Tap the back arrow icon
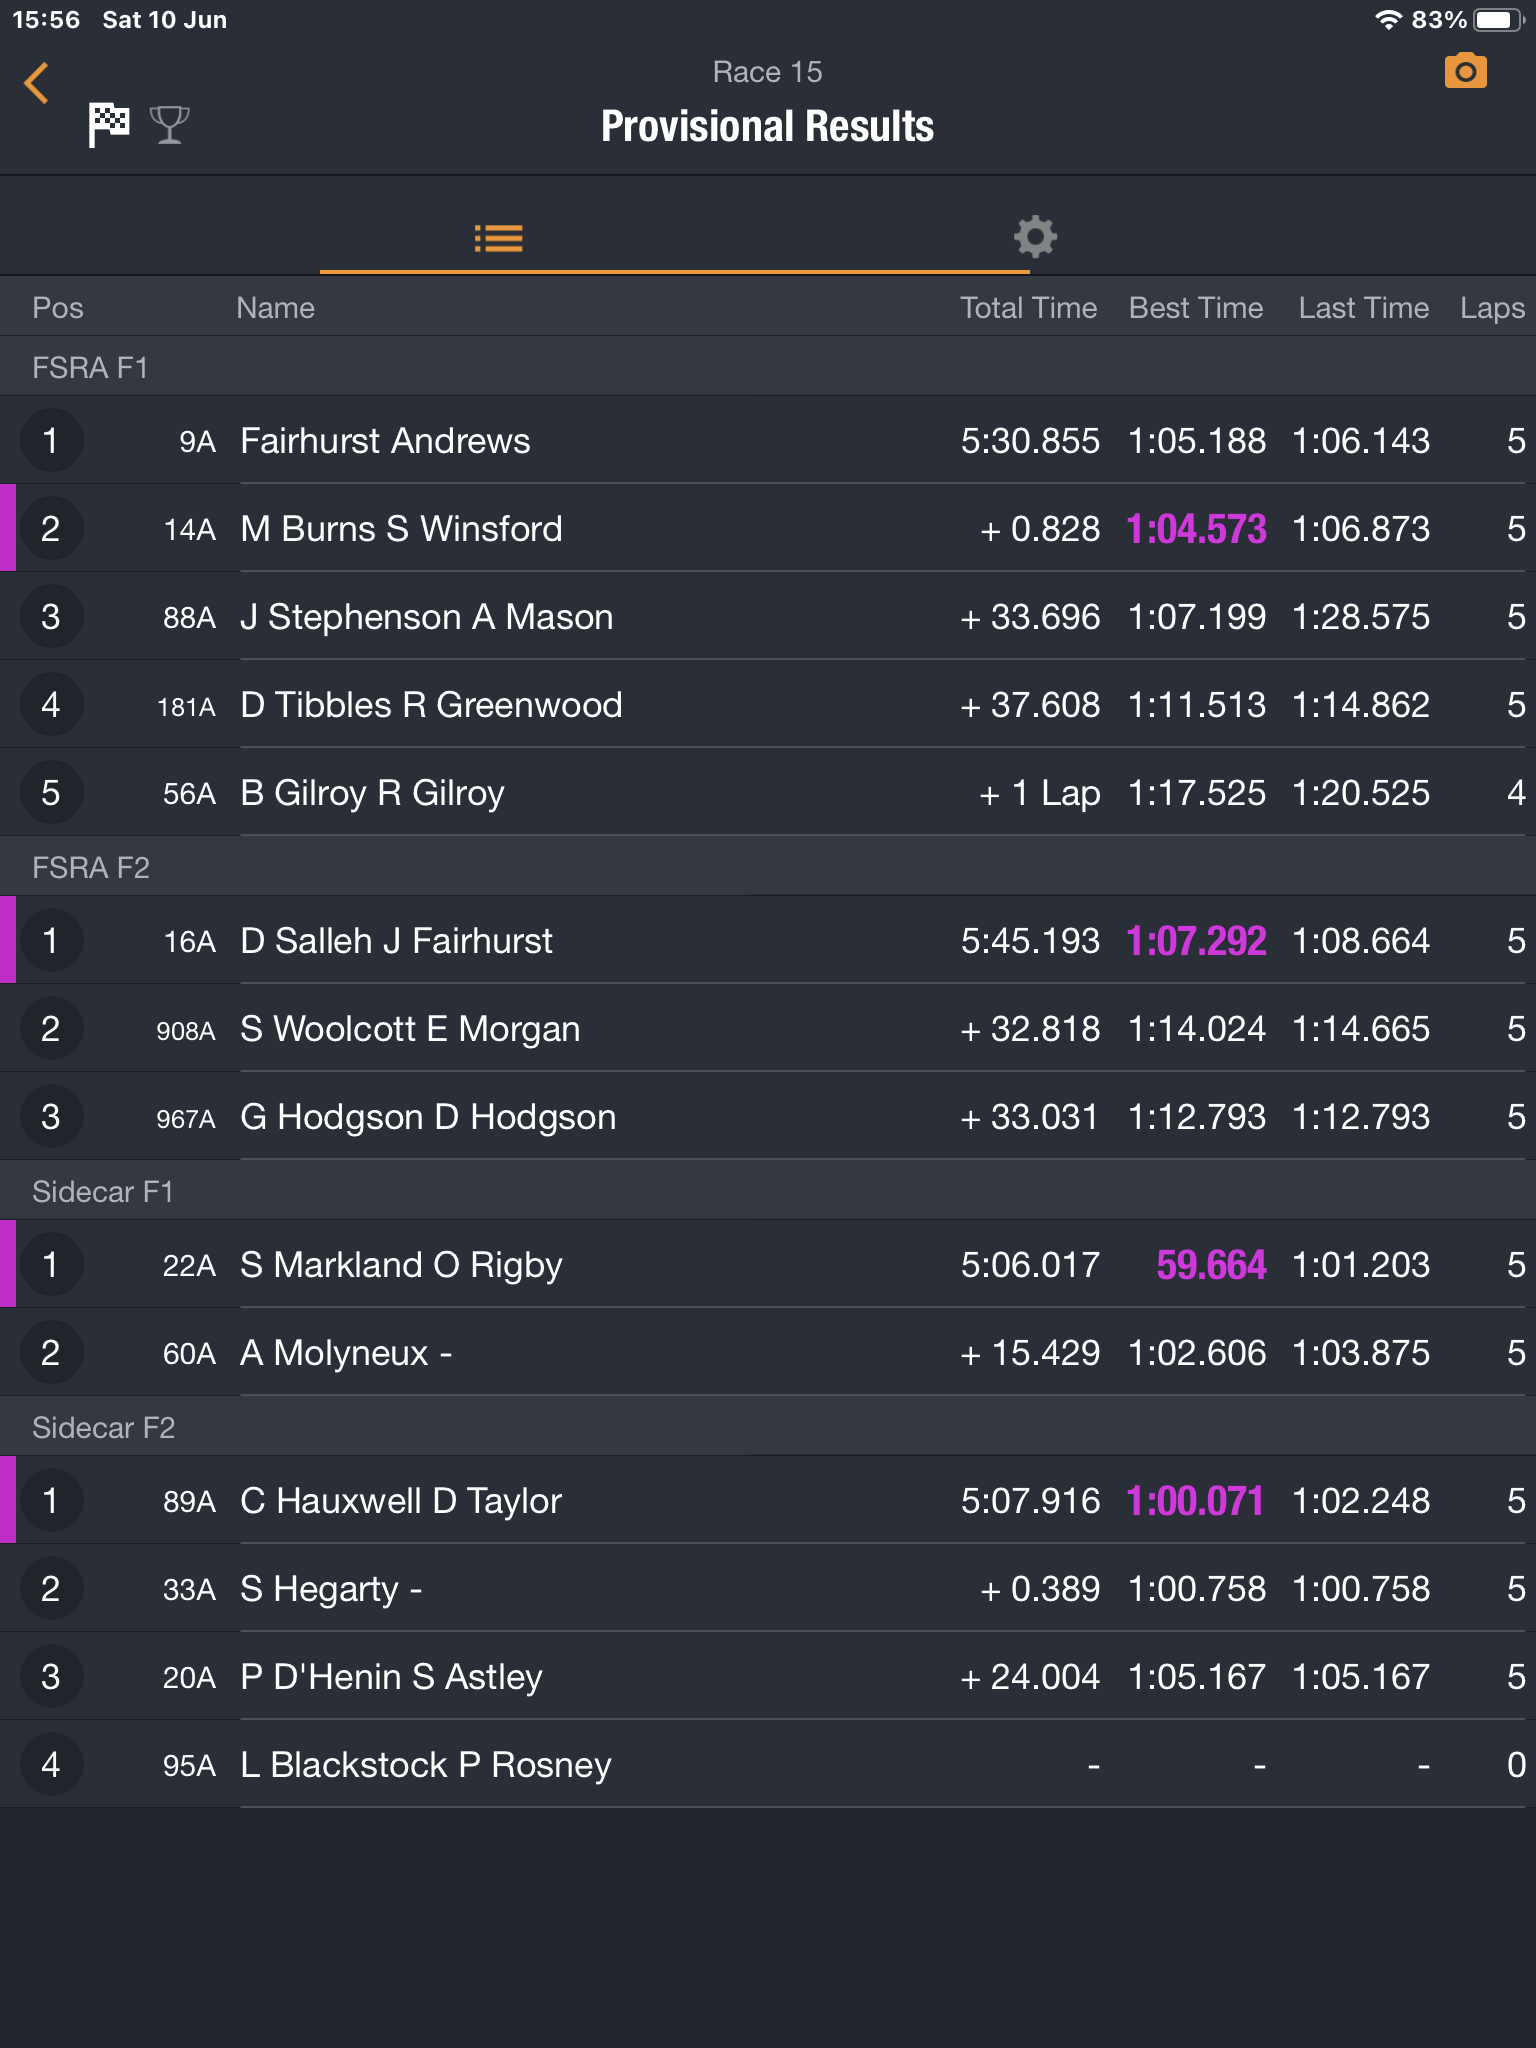 (x=37, y=83)
